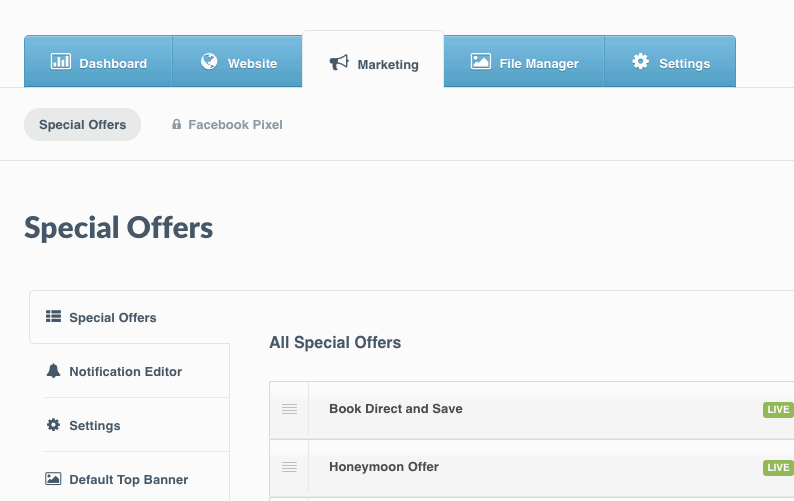Switch to the Website tab
Image resolution: width=794 pixels, height=501 pixels.
tap(237, 61)
